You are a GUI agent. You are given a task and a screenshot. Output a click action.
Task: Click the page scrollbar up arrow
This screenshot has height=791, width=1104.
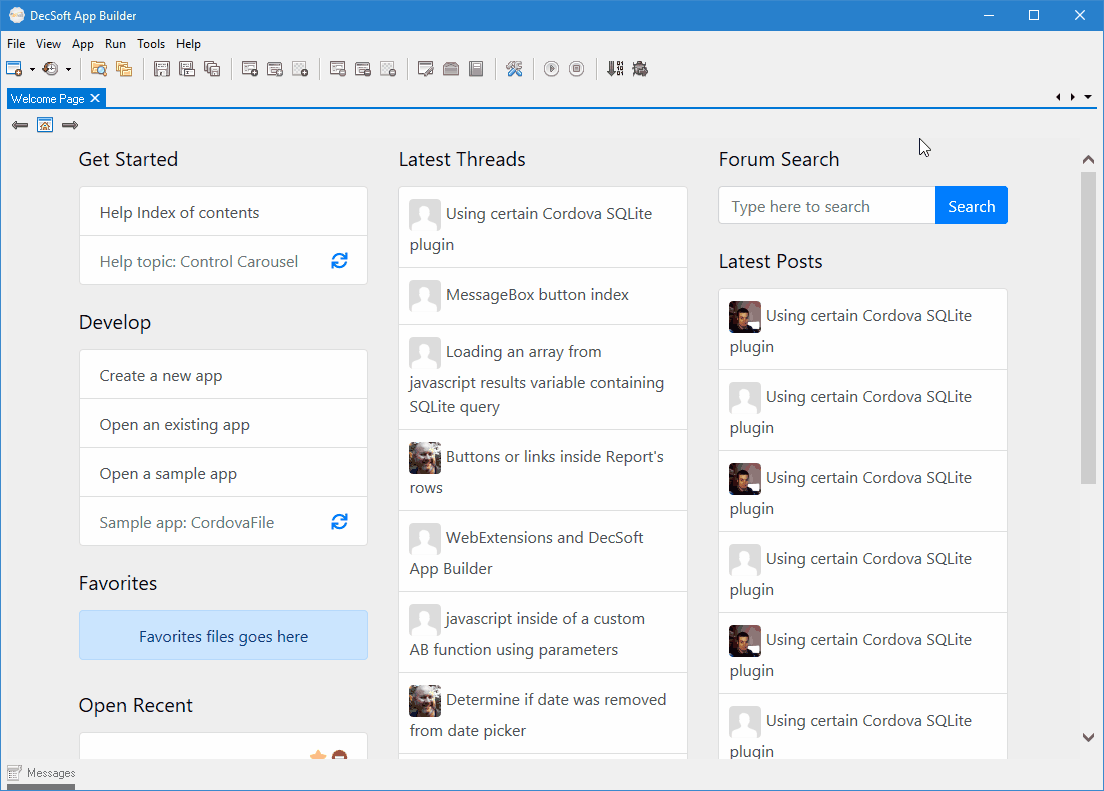(x=1088, y=160)
